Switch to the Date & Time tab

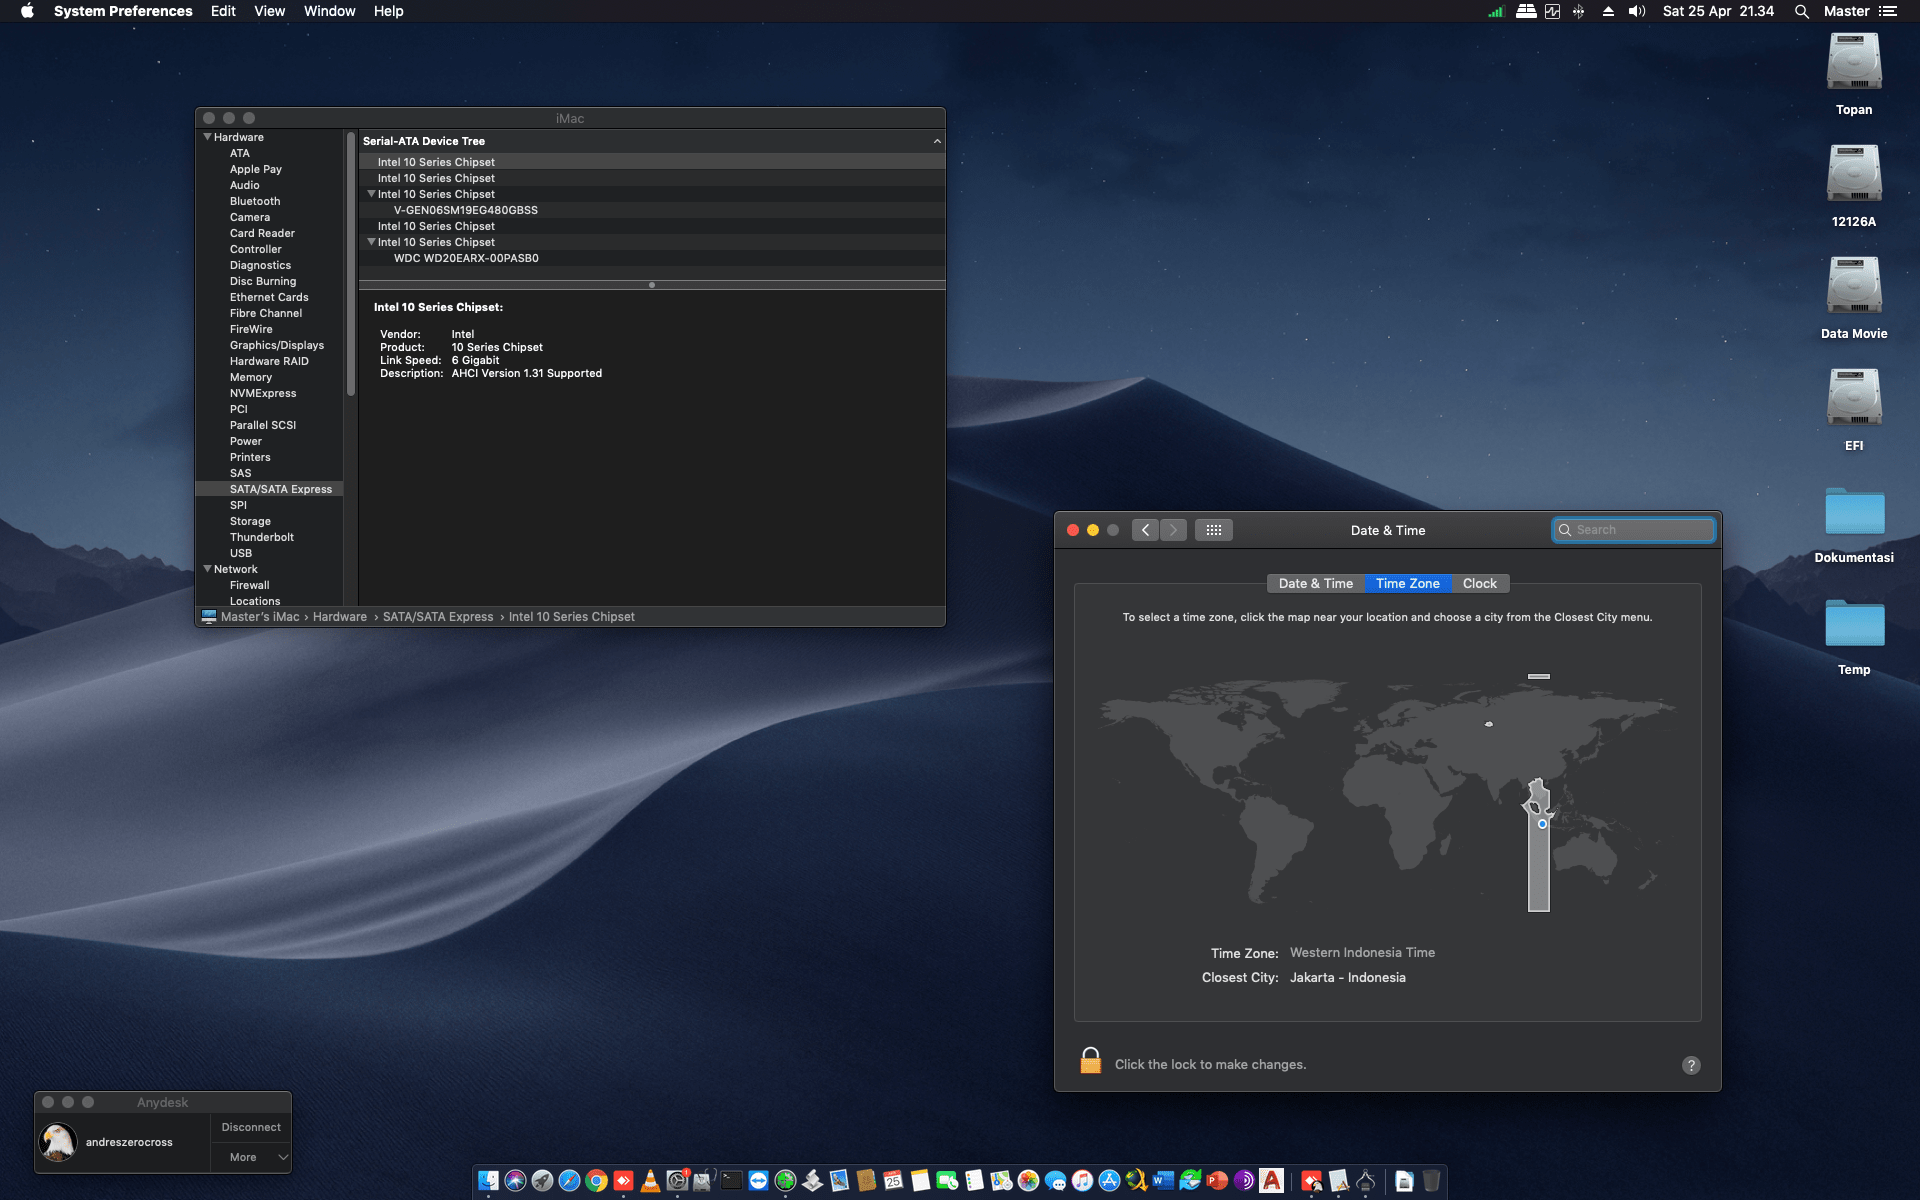[x=1315, y=584]
